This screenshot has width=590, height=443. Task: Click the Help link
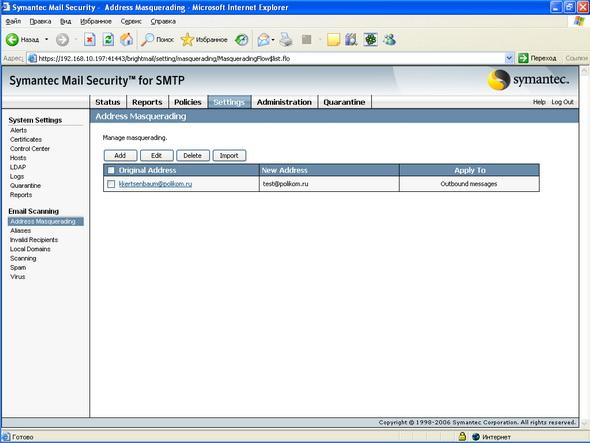(x=539, y=102)
